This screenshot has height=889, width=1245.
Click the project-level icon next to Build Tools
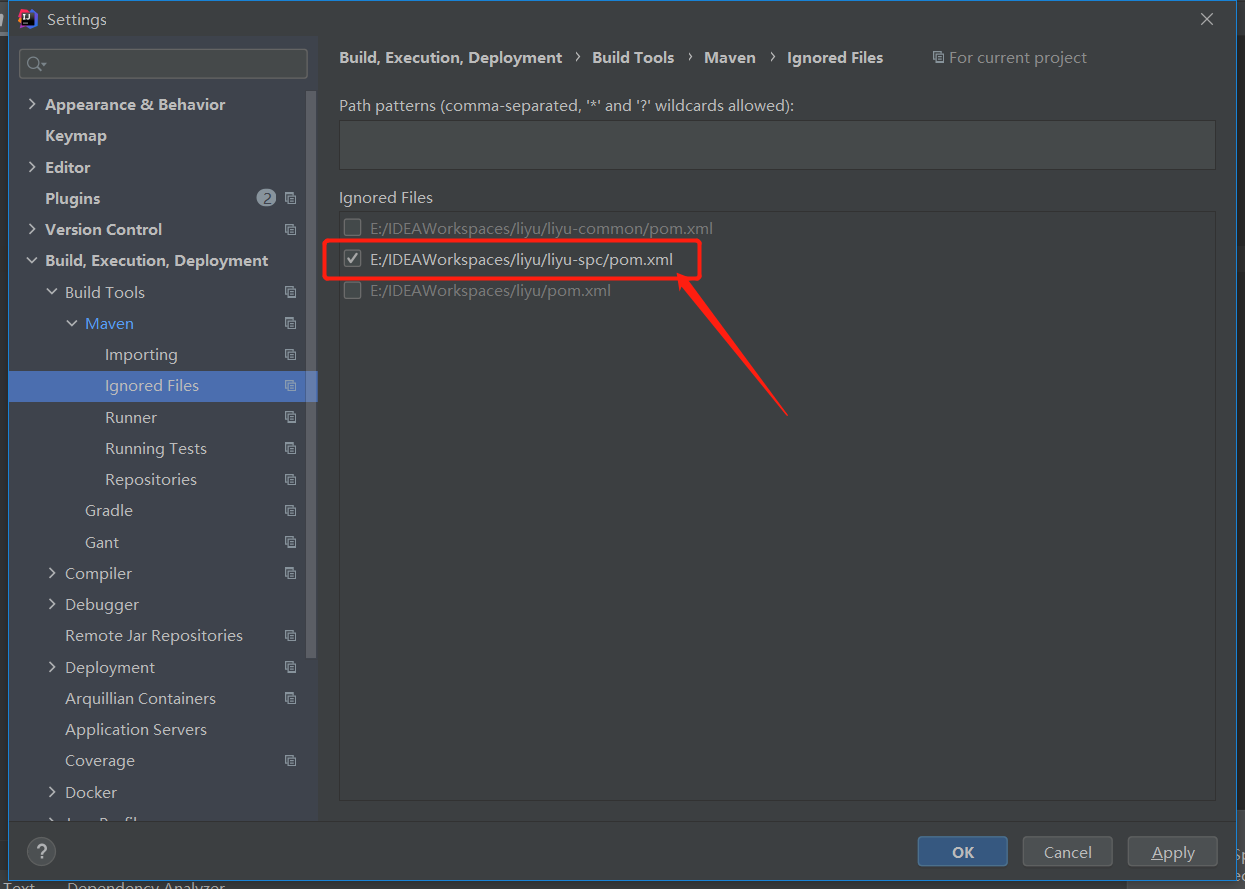point(290,292)
